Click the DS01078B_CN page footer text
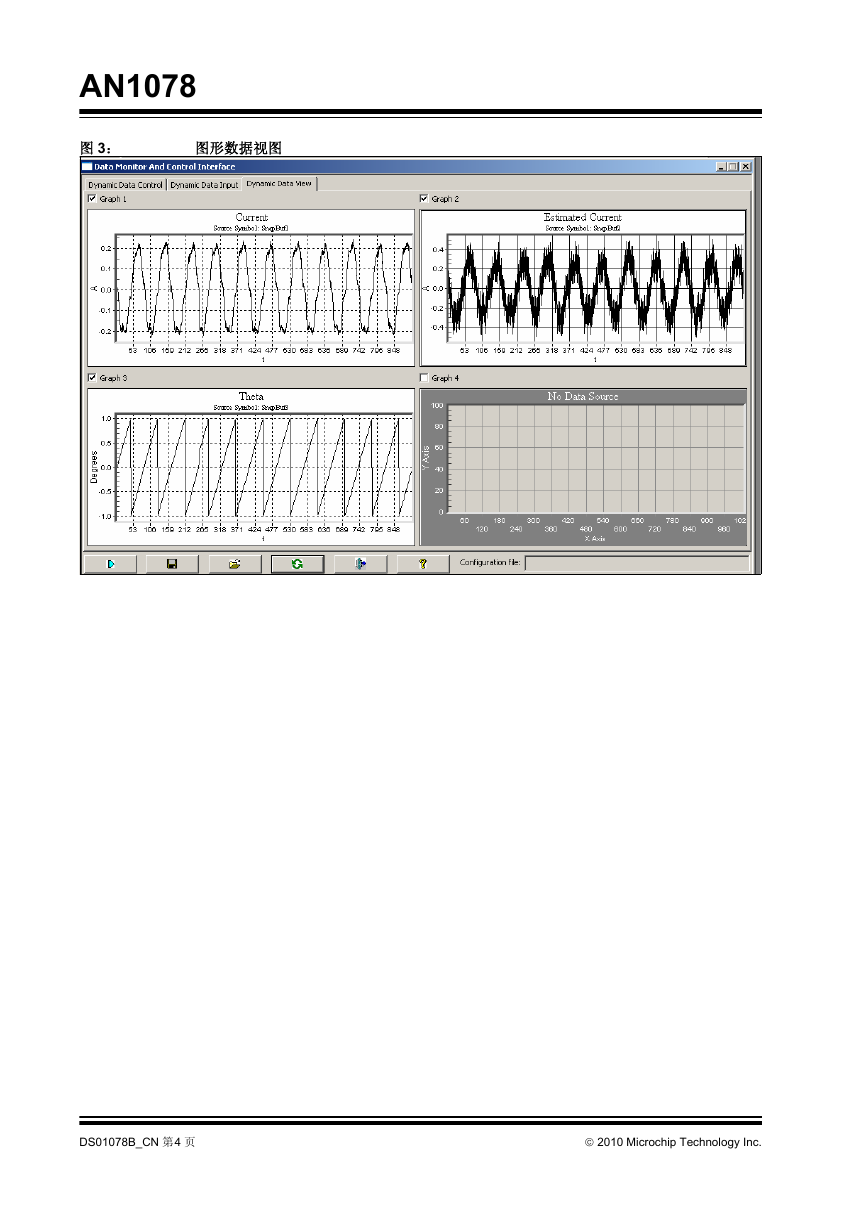 (137, 1142)
